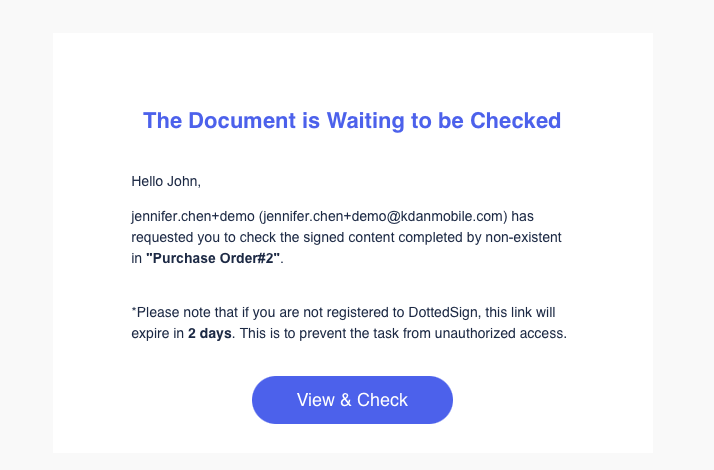The height and width of the screenshot is (470, 714).
Task: Open the jennifer.chen+demo@kdanmobile.com email address
Action: pyautogui.click(x=383, y=216)
